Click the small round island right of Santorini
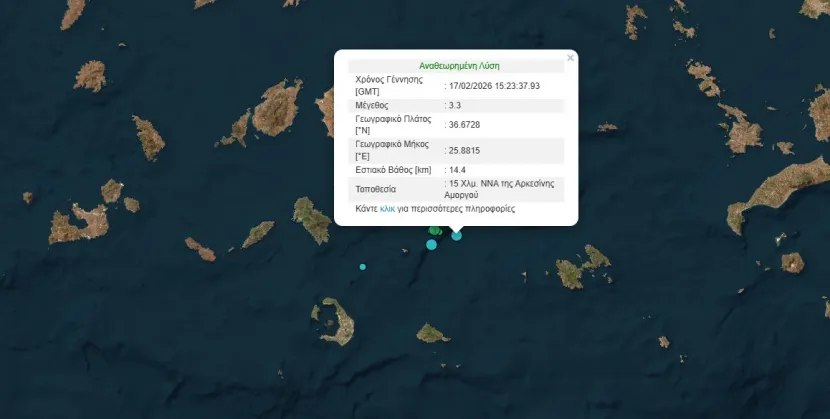This screenshot has height=419, width=830. pos(432,334)
